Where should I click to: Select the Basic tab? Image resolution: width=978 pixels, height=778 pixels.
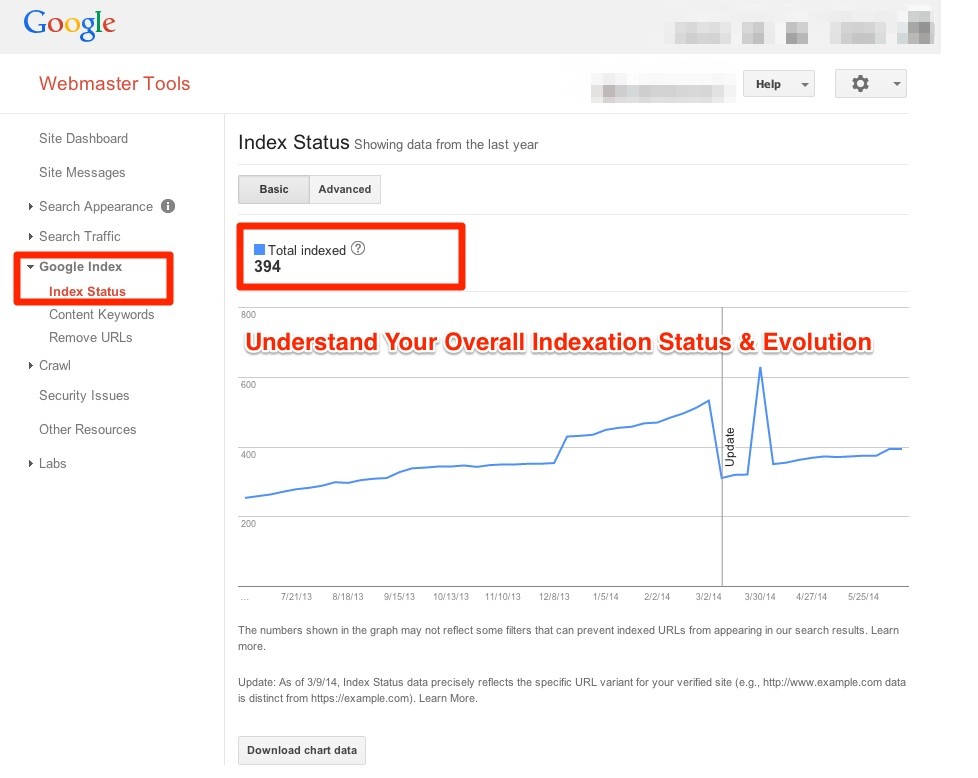(273, 189)
